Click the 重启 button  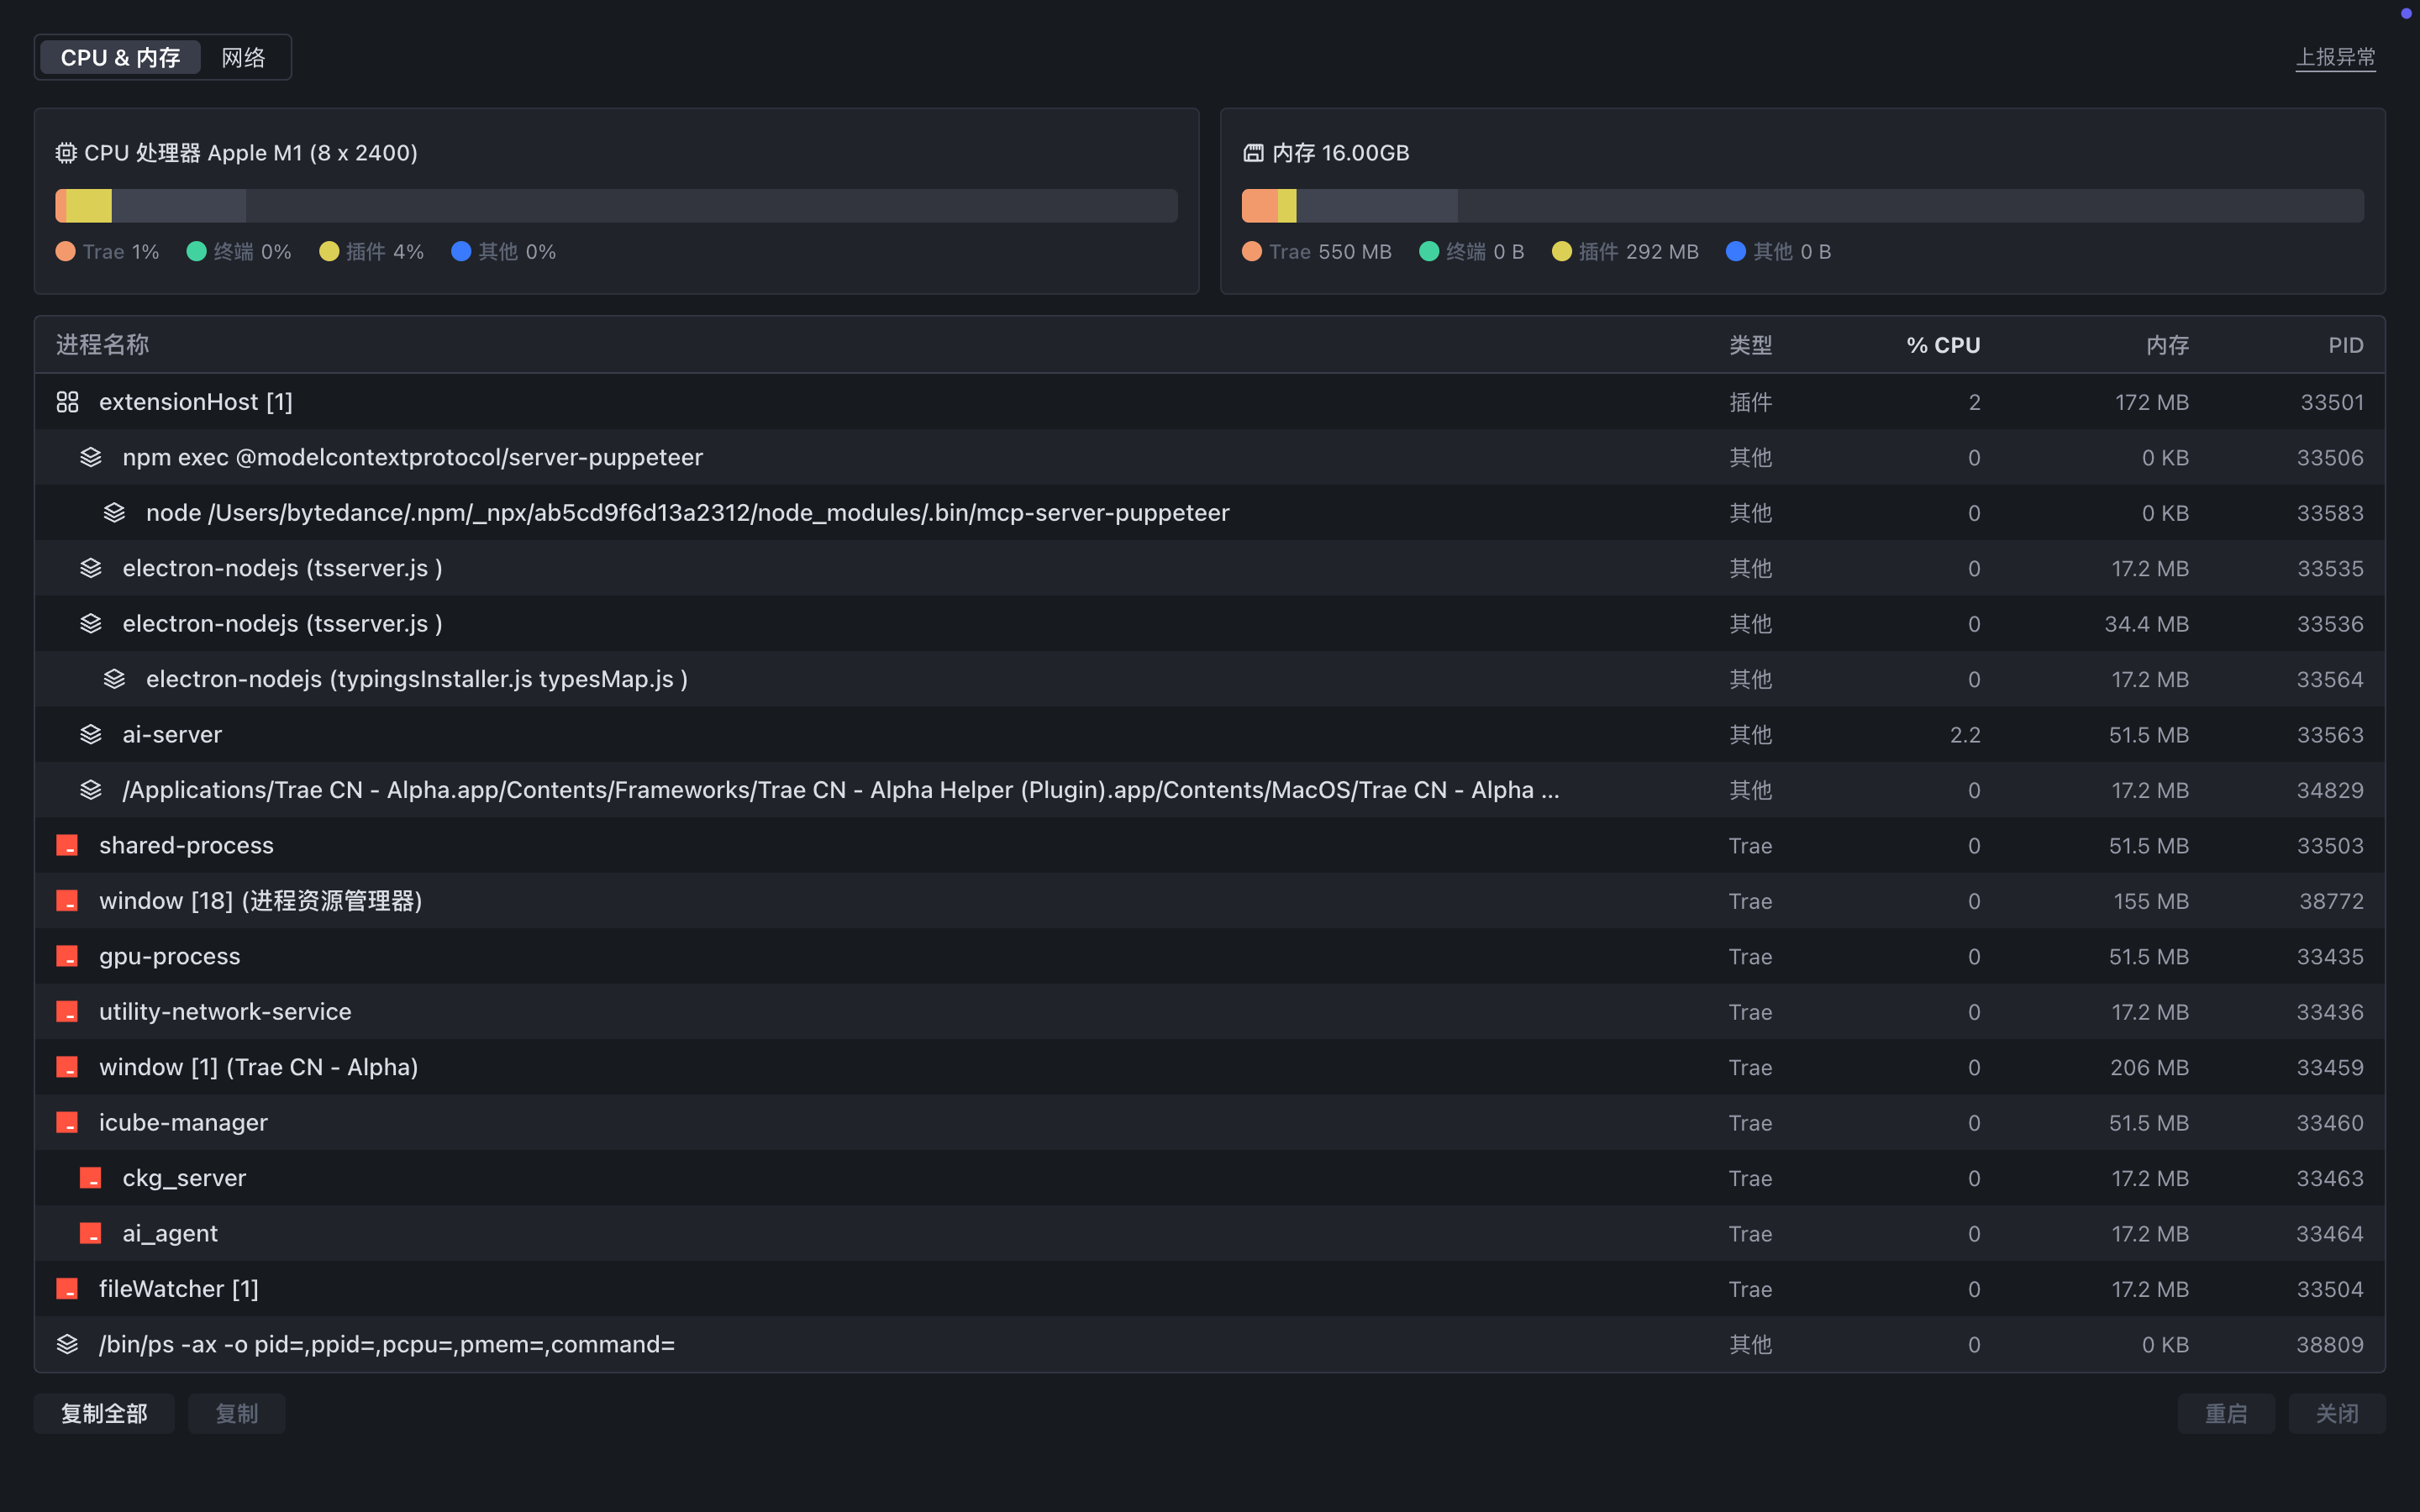click(x=2226, y=1414)
